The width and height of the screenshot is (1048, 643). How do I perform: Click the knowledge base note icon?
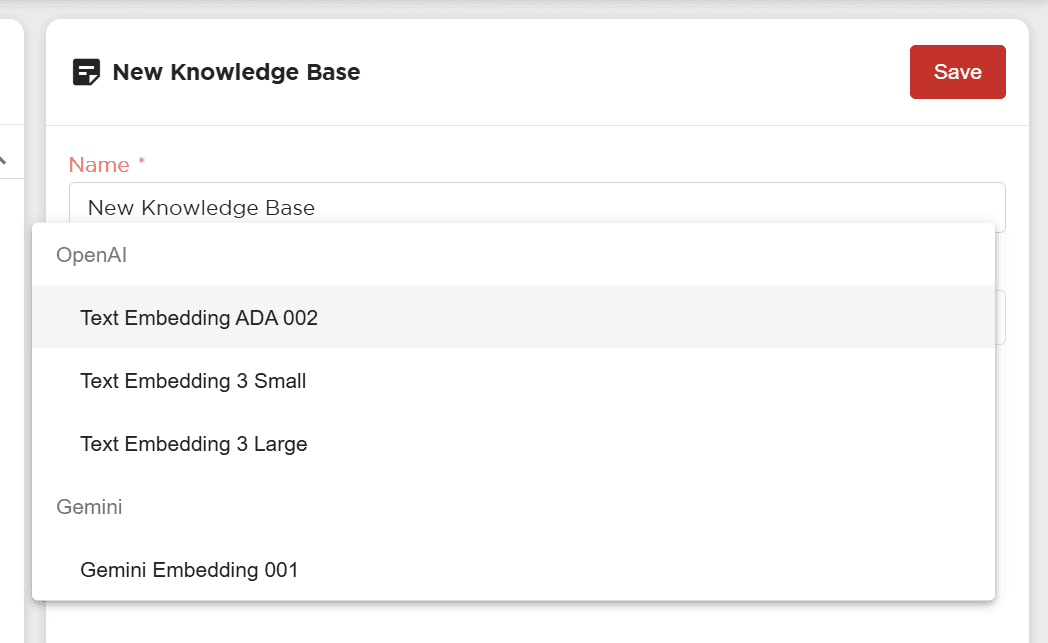pos(86,72)
